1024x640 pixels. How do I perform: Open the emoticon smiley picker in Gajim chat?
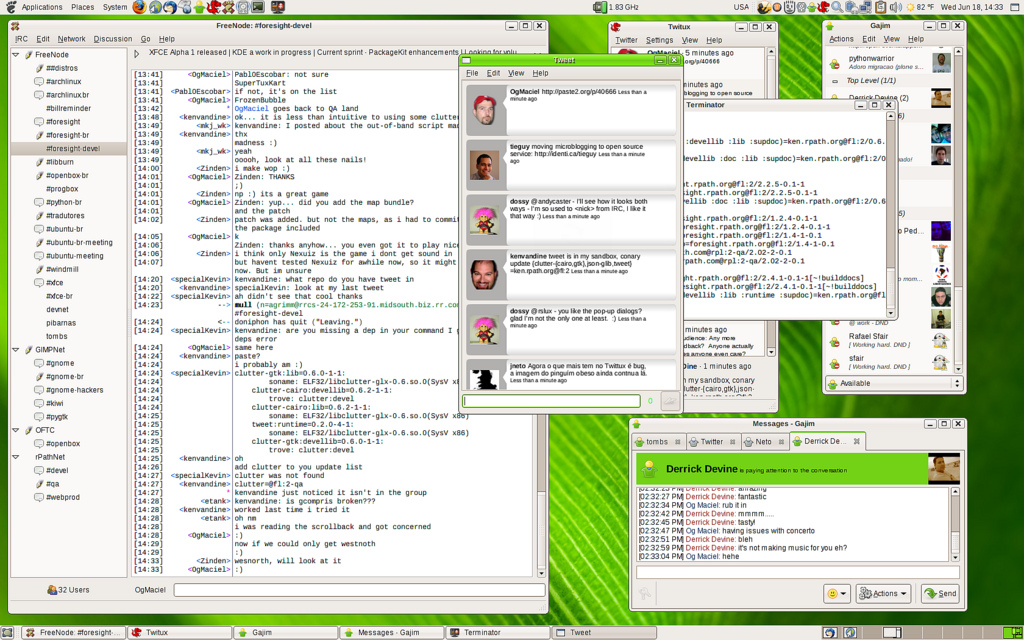point(836,593)
